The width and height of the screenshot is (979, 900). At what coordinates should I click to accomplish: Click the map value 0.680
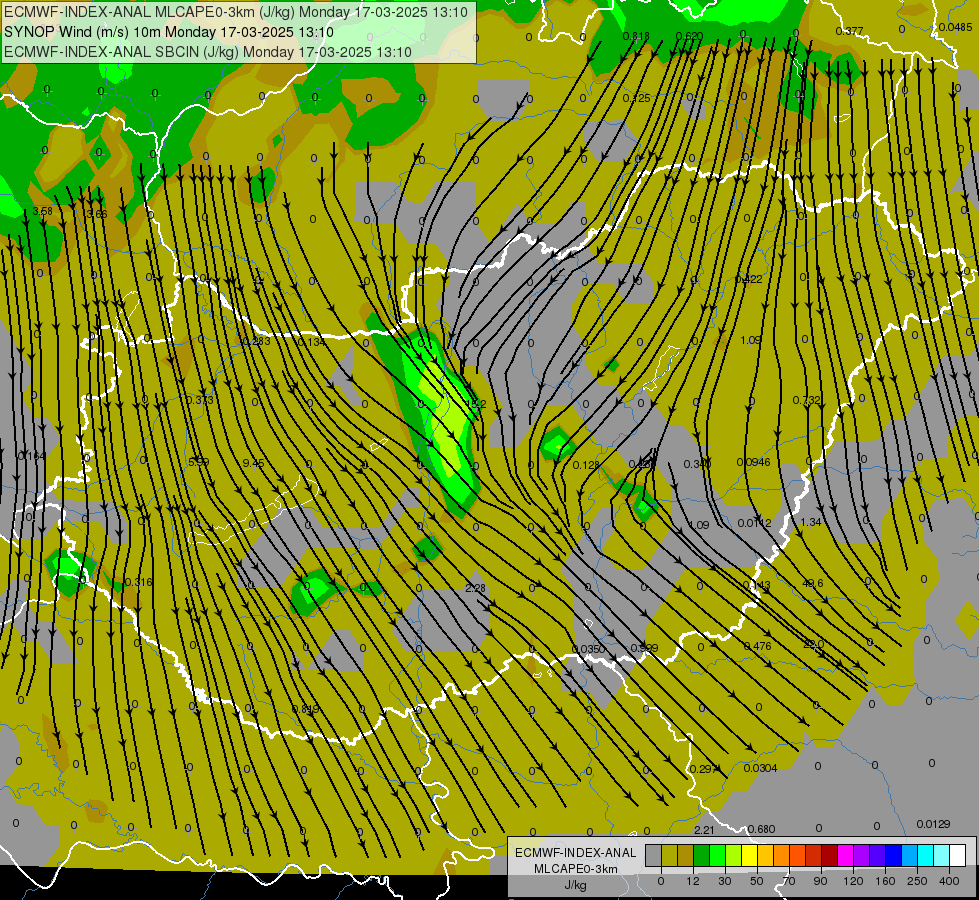pos(762,829)
